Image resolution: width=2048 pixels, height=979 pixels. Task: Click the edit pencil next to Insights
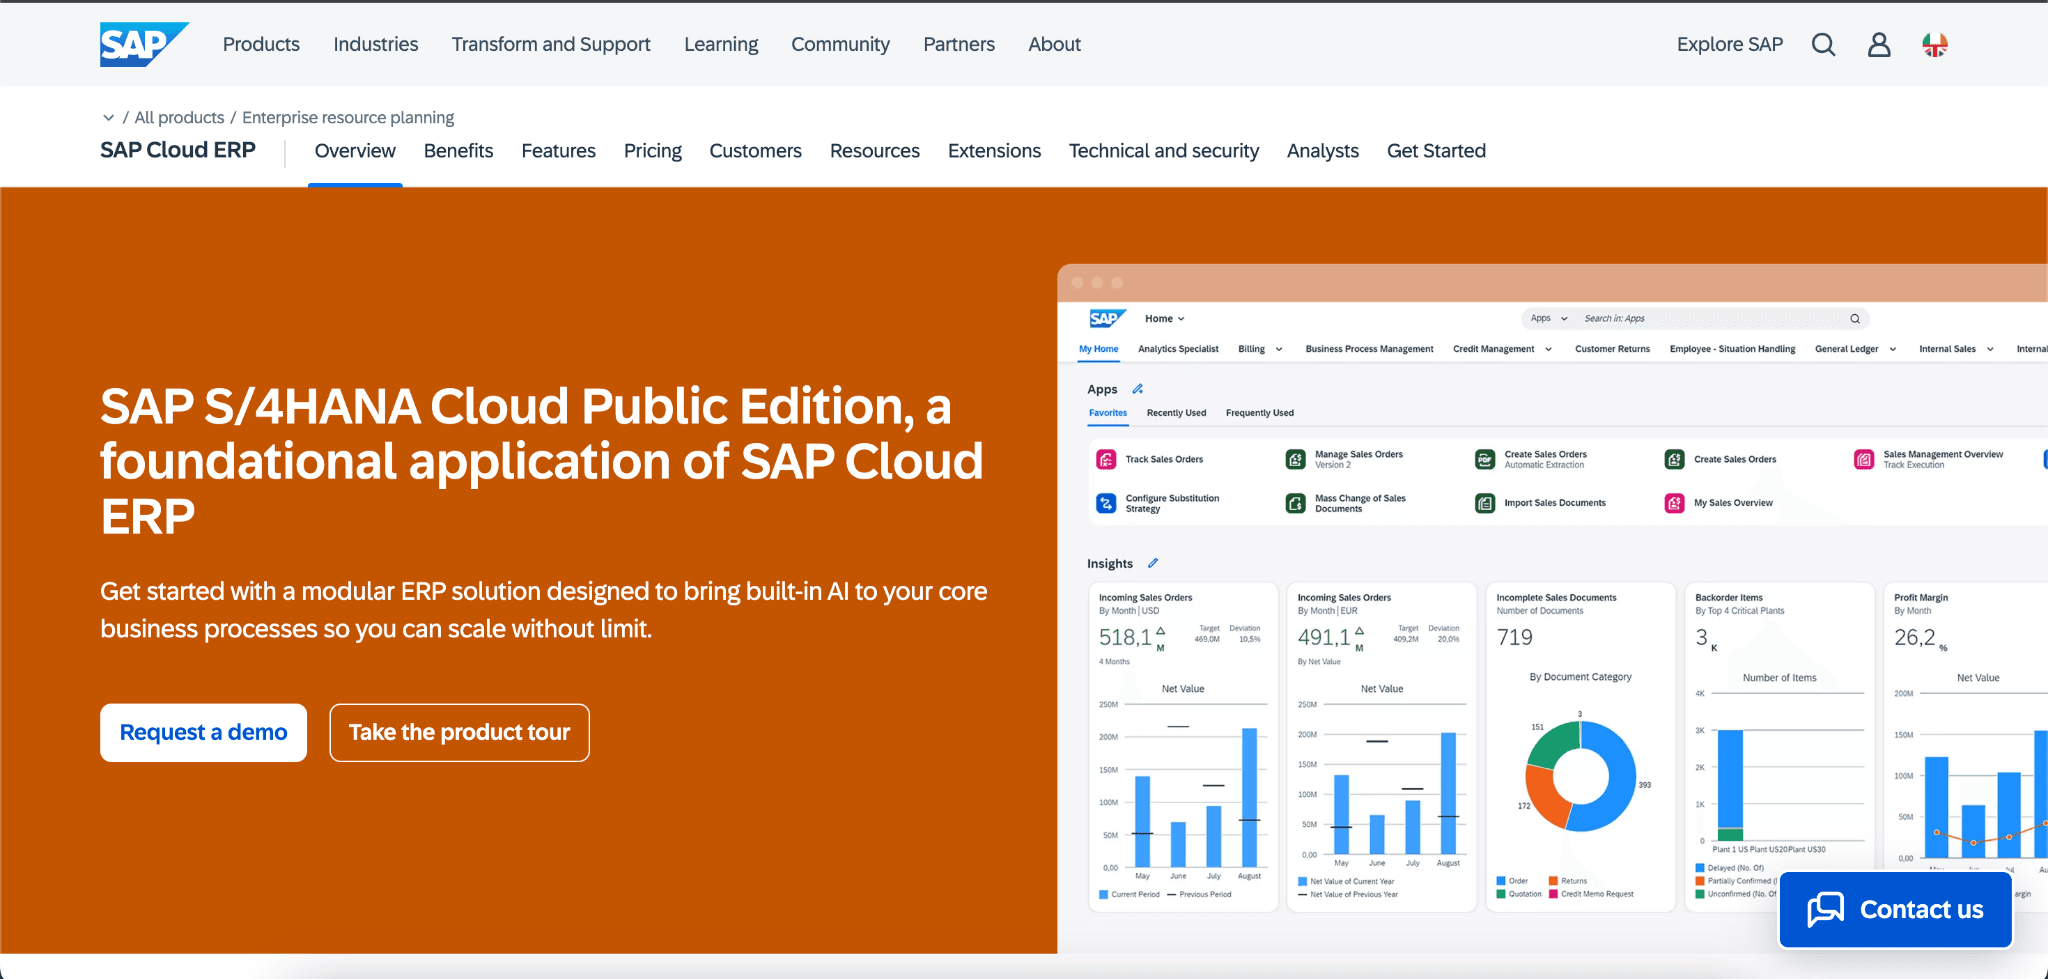[x=1153, y=563]
